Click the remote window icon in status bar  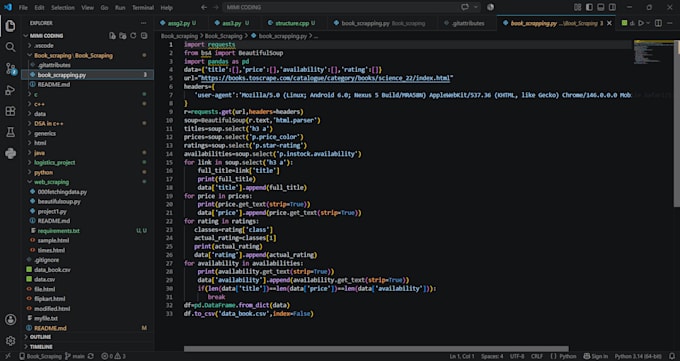pyautogui.click(x=7, y=356)
